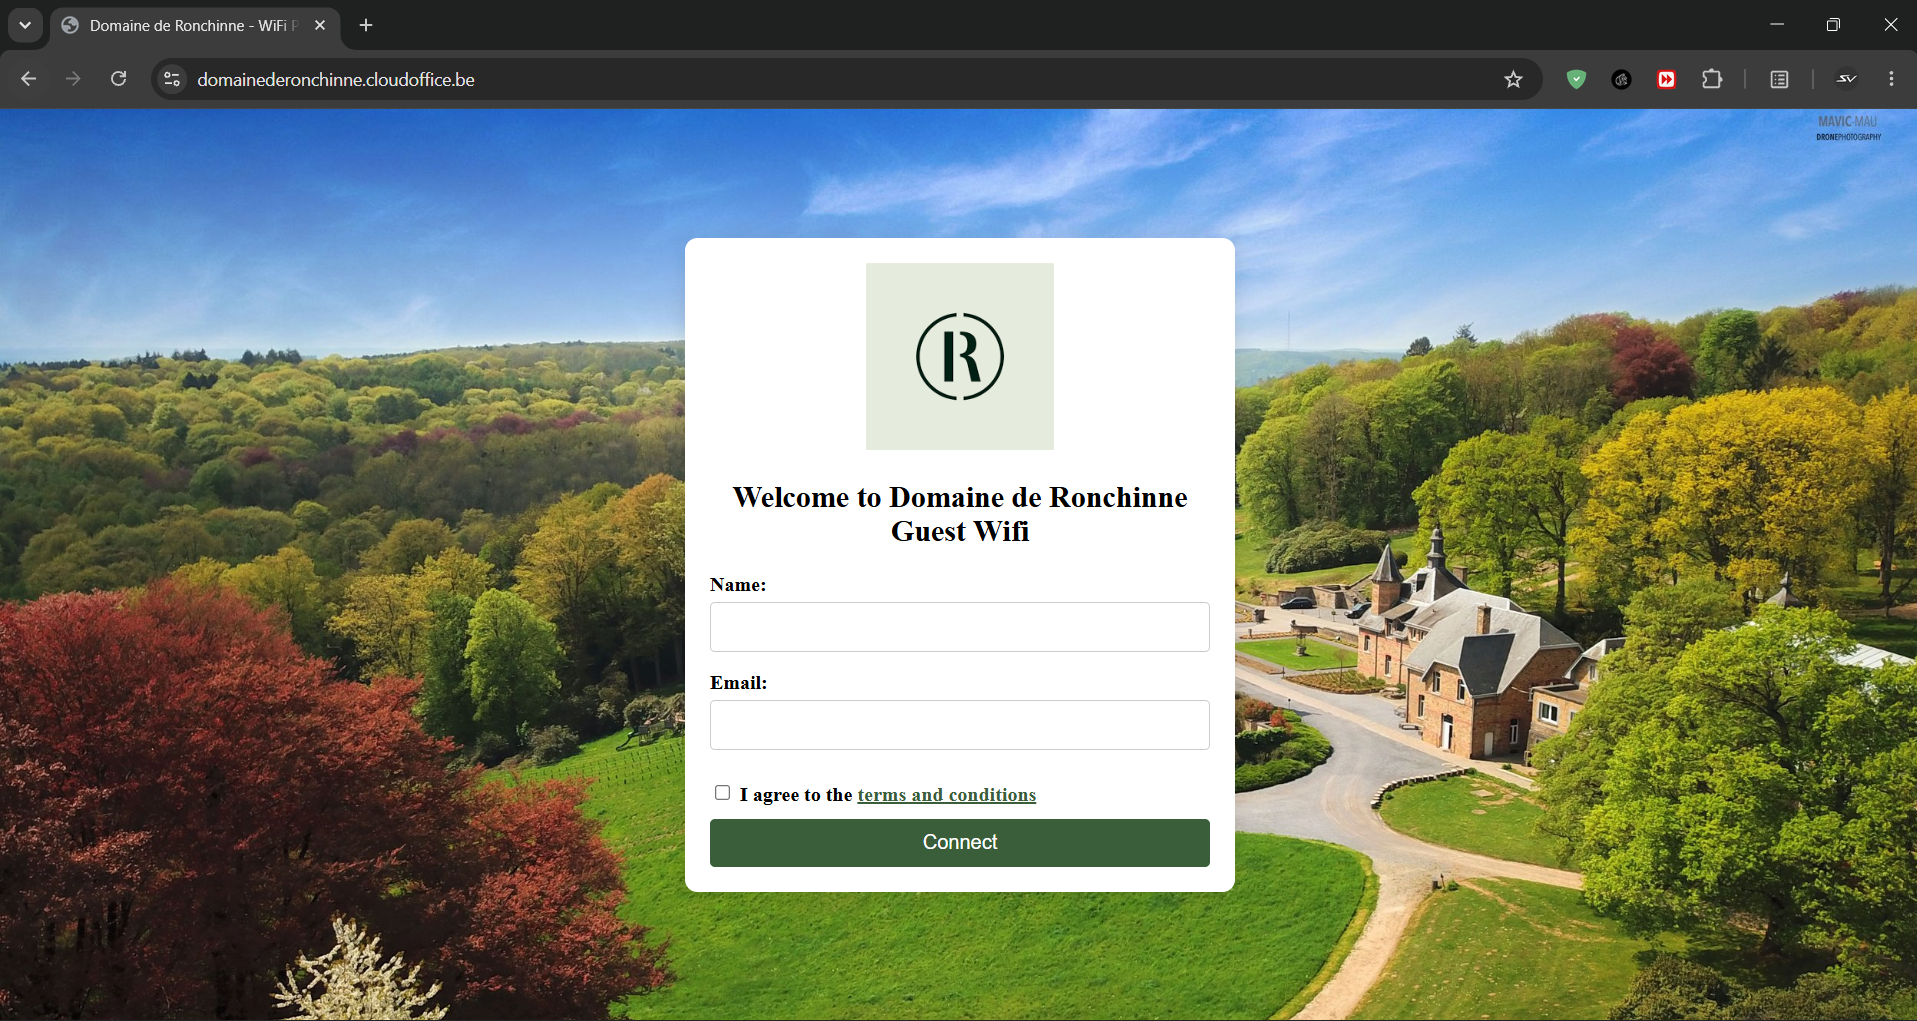
Task: Close the Domaine de Ronchinne tab
Action: (x=320, y=25)
